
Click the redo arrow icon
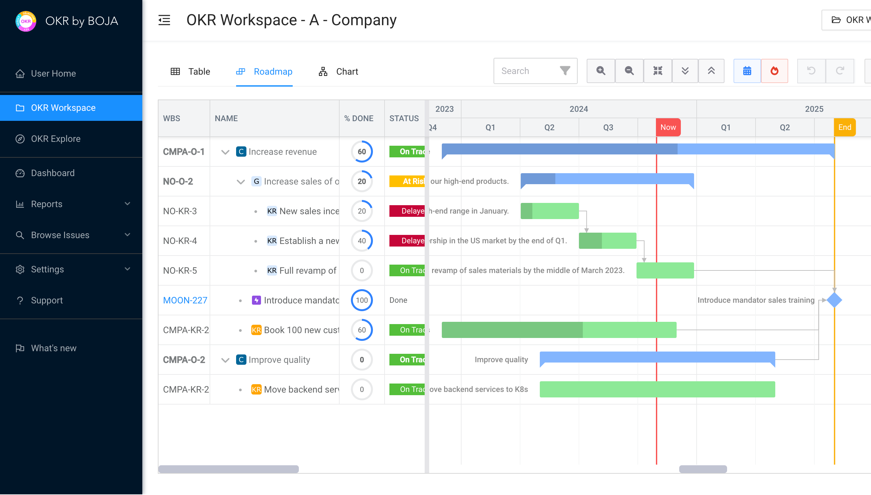pos(840,71)
